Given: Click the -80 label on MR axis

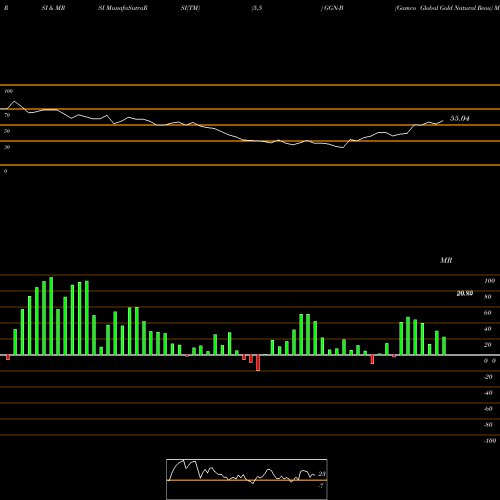Looking at the screenshot, I should pyautogui.click(x=488, y=425).
